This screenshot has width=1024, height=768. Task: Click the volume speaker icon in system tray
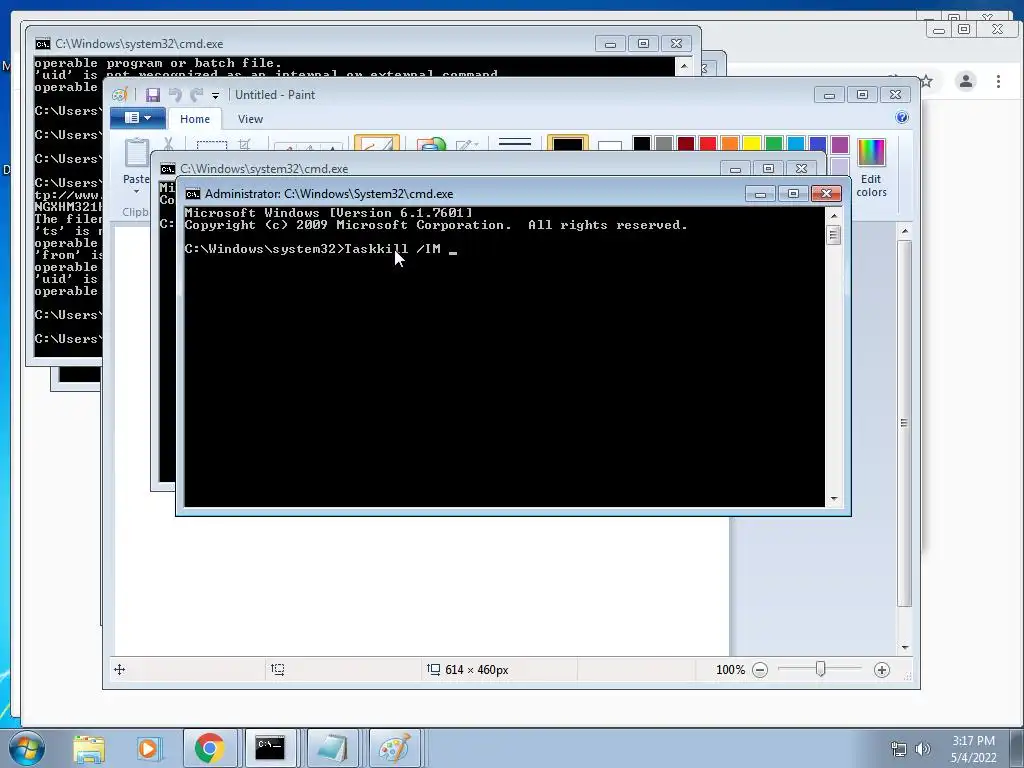(x=923, y=749)
